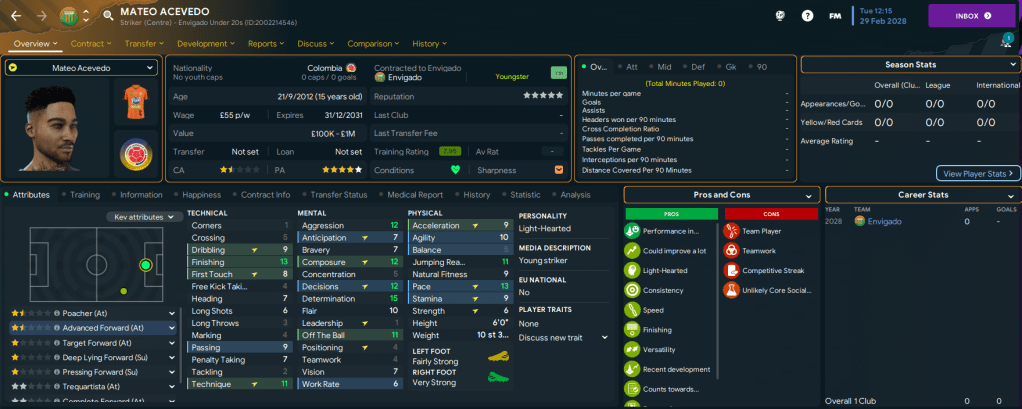Click the FM logo menu icon

point(835,15)
